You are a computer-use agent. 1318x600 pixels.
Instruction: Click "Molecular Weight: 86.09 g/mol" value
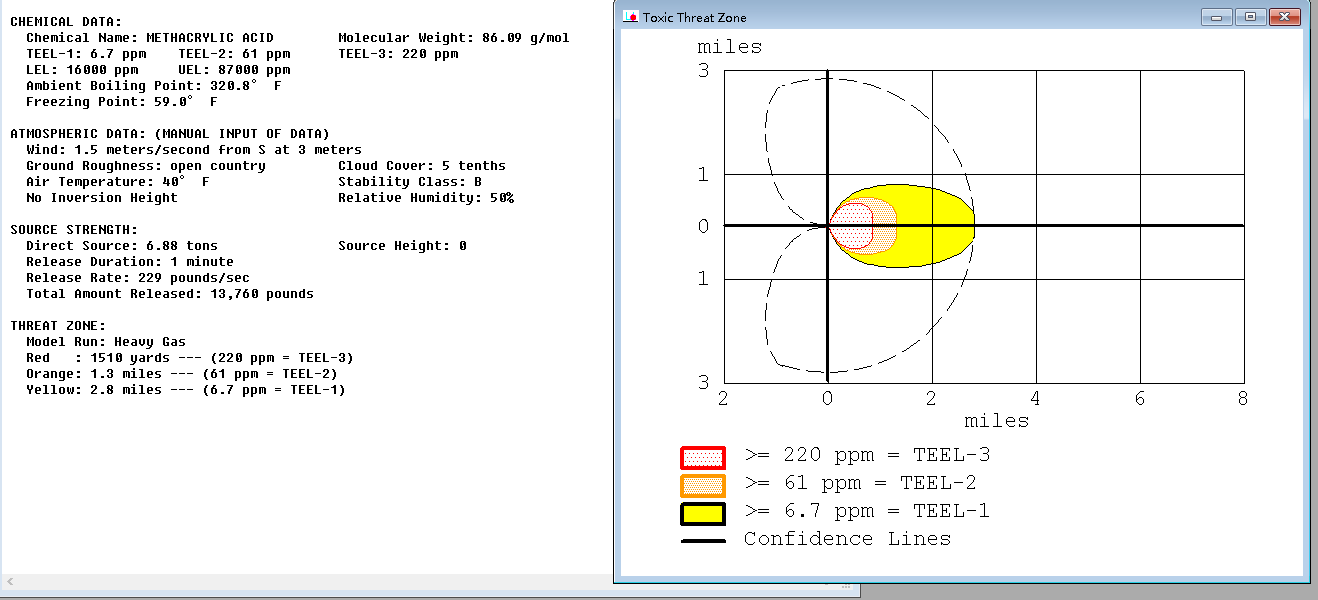click(x=454, y=38)
